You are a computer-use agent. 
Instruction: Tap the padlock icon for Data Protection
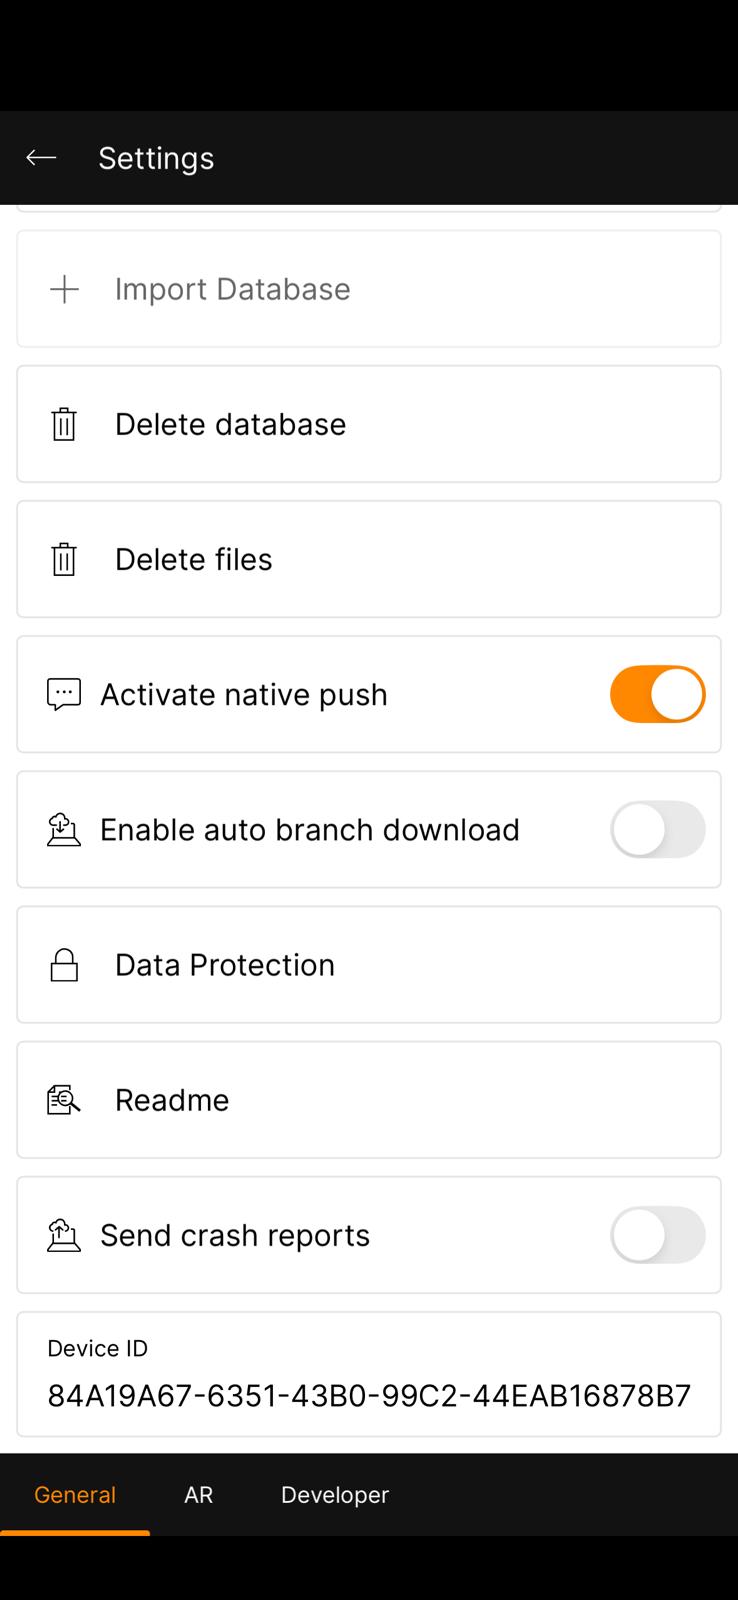[x=64, y=965]
